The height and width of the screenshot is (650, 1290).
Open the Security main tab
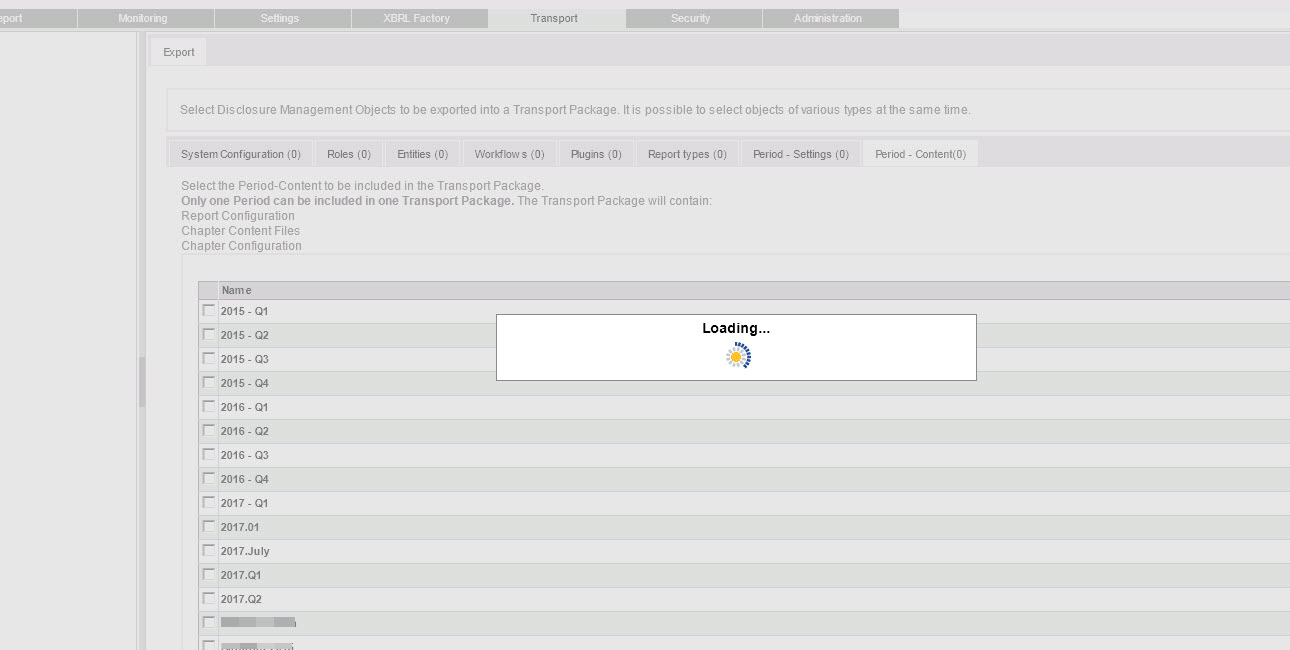(x=693, y=18)
